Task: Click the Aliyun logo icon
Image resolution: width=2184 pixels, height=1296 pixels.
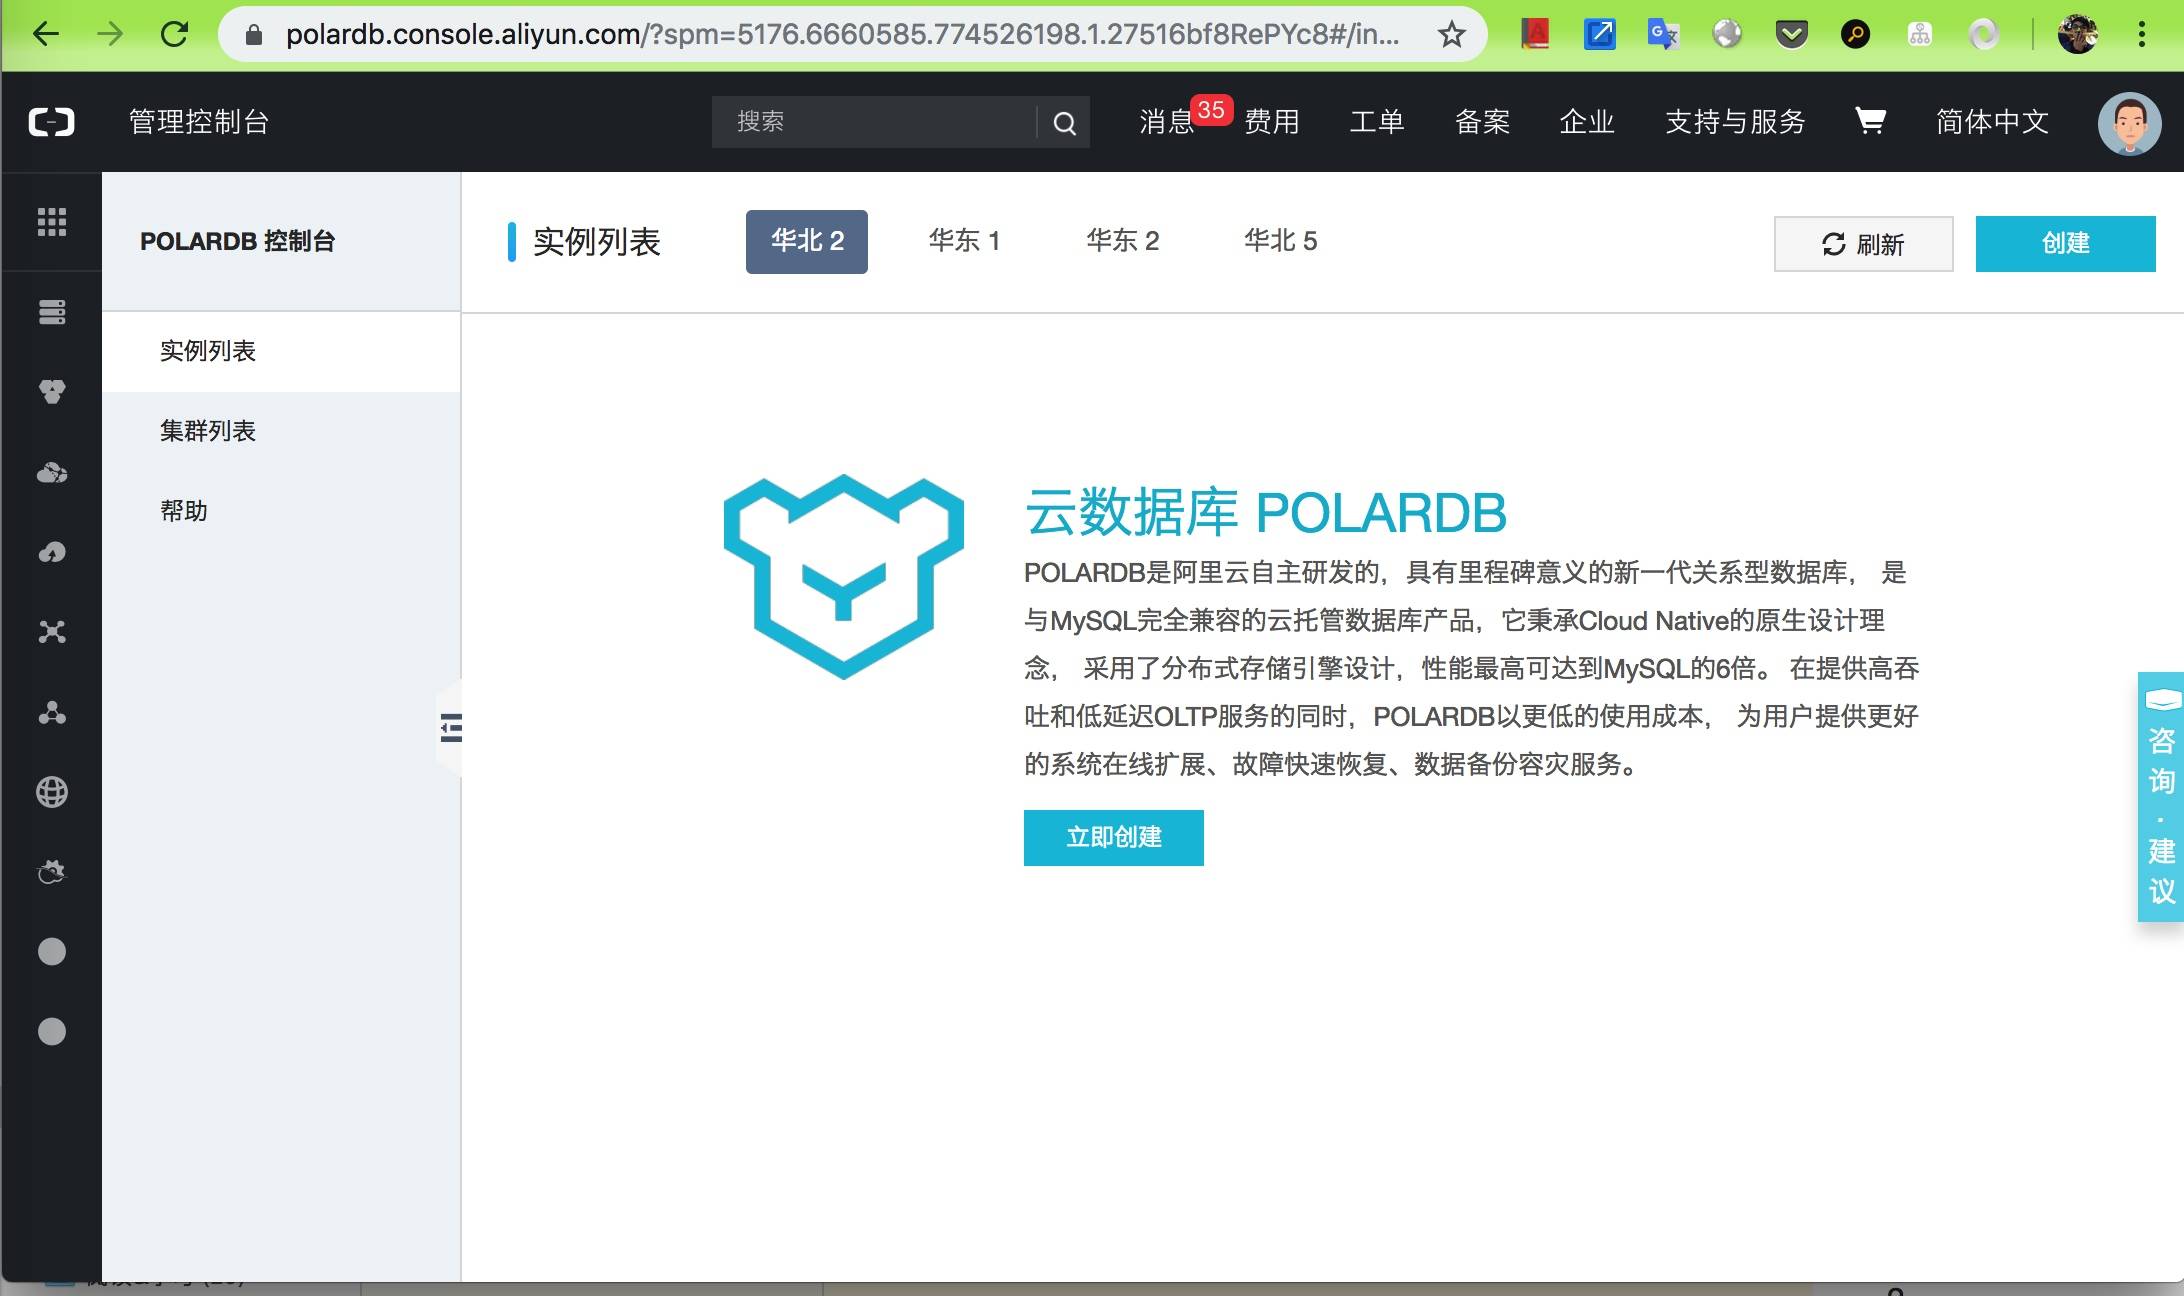Action: pyautogui.click(x=51, y=122)
